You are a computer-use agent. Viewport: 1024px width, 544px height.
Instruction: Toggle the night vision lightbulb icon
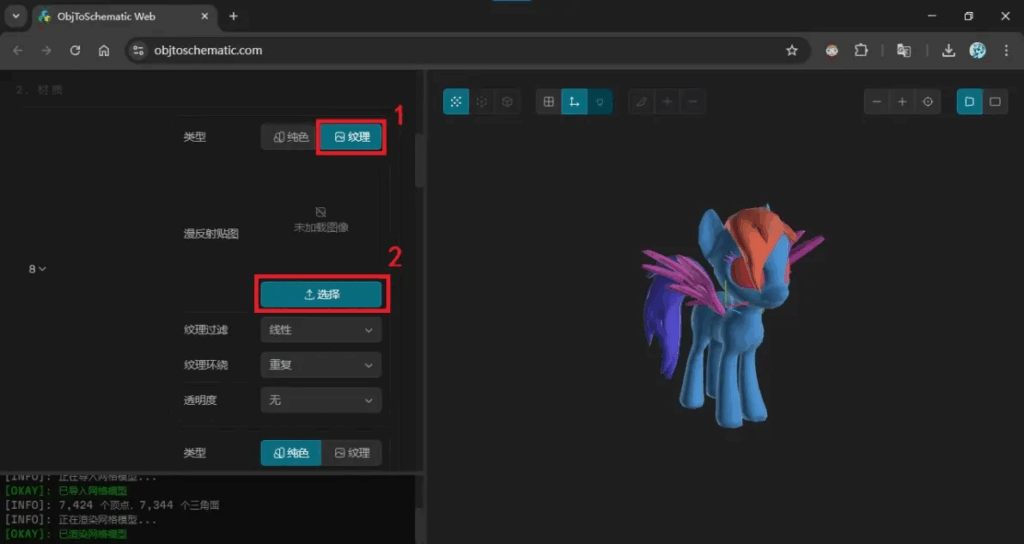tap(600, 102)
